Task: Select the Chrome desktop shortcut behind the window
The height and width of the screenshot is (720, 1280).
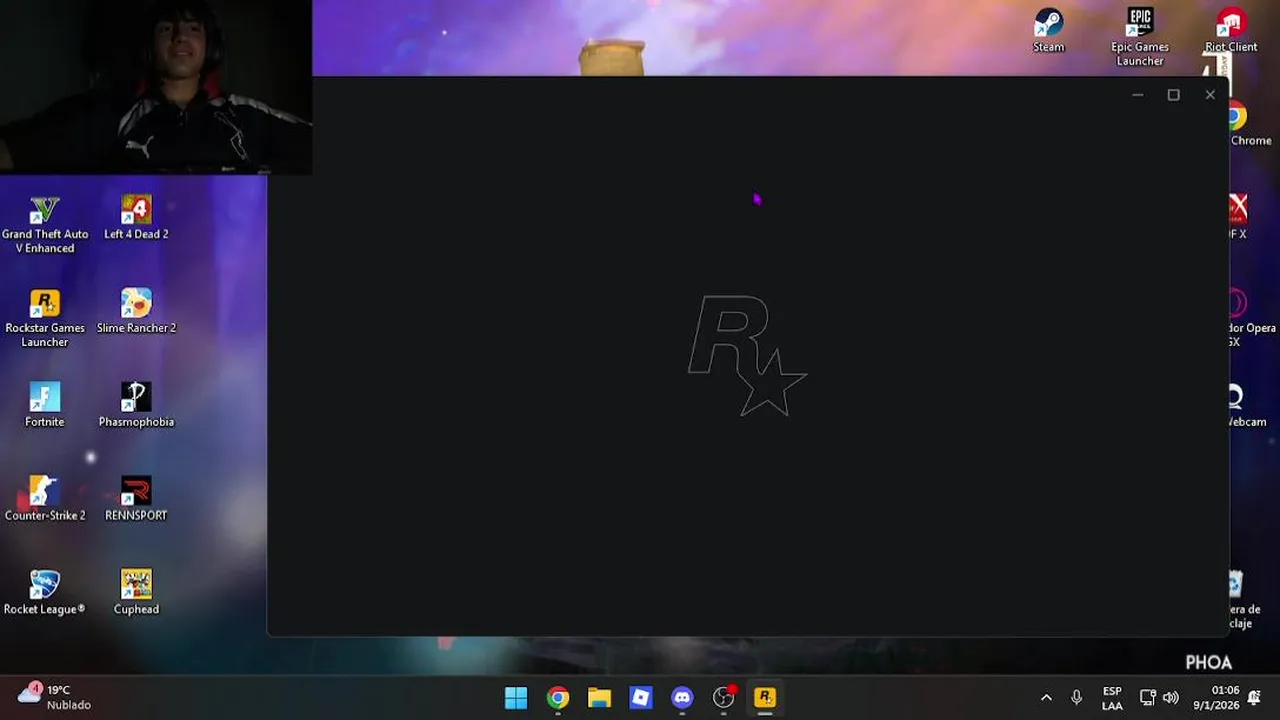Action: (1251, 125)
